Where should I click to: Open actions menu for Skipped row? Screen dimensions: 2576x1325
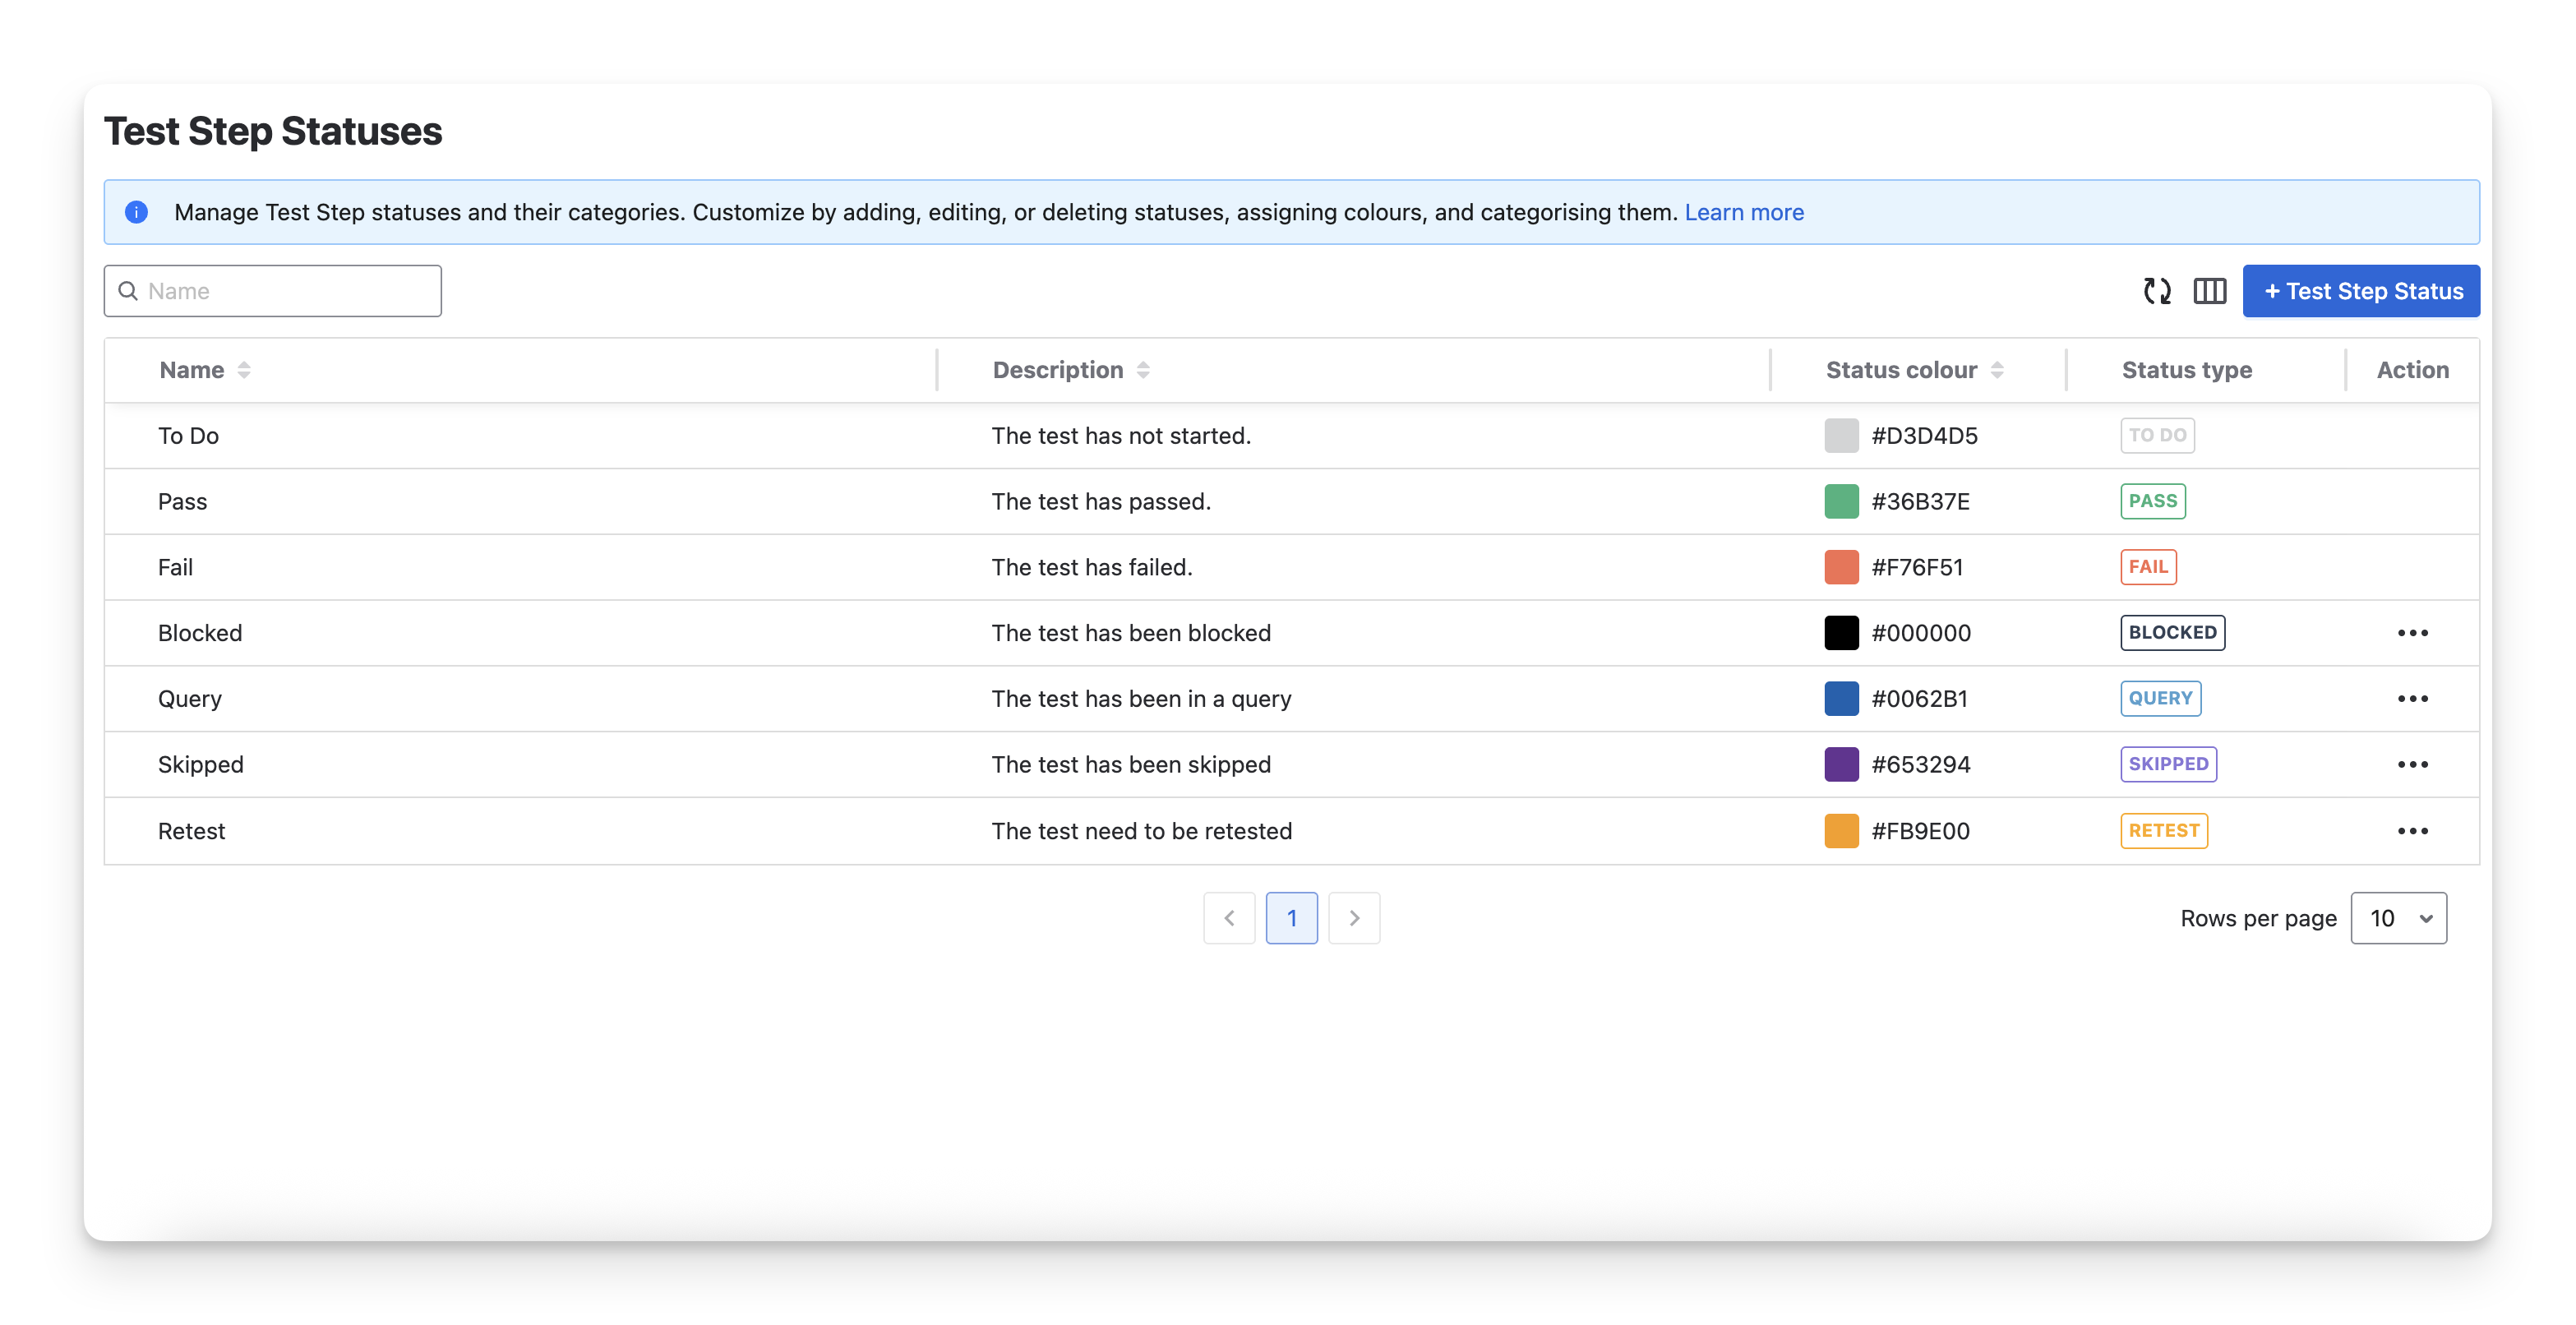coord(2412,765)
